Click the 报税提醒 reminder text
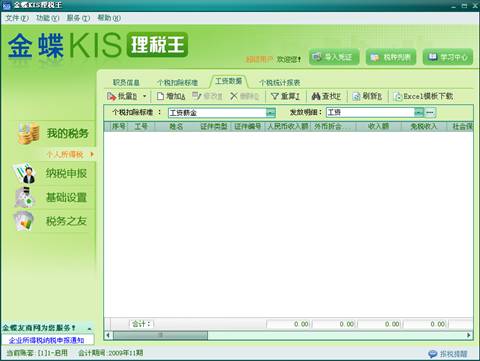Screen dimensions: 480x361 tap(454, 354)
